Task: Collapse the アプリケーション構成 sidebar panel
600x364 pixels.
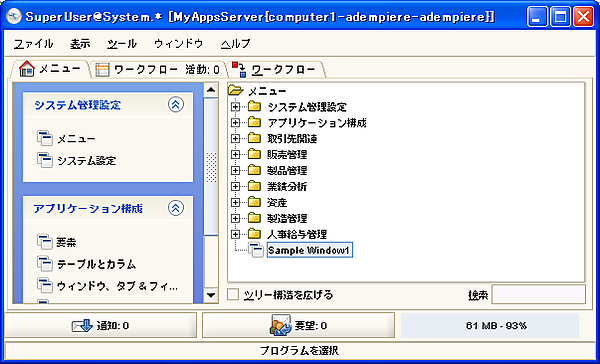Action: [176, 208]
